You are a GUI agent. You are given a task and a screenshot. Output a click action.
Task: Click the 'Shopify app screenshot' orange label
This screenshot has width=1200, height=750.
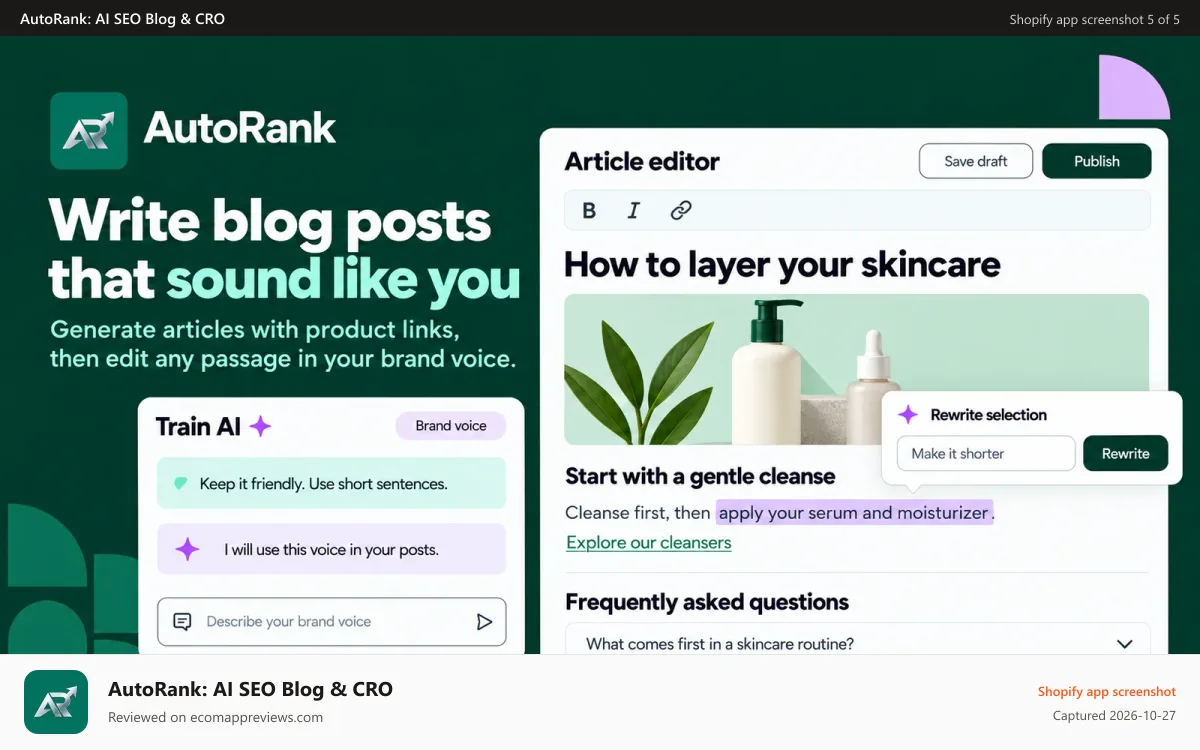(1107, 692)
